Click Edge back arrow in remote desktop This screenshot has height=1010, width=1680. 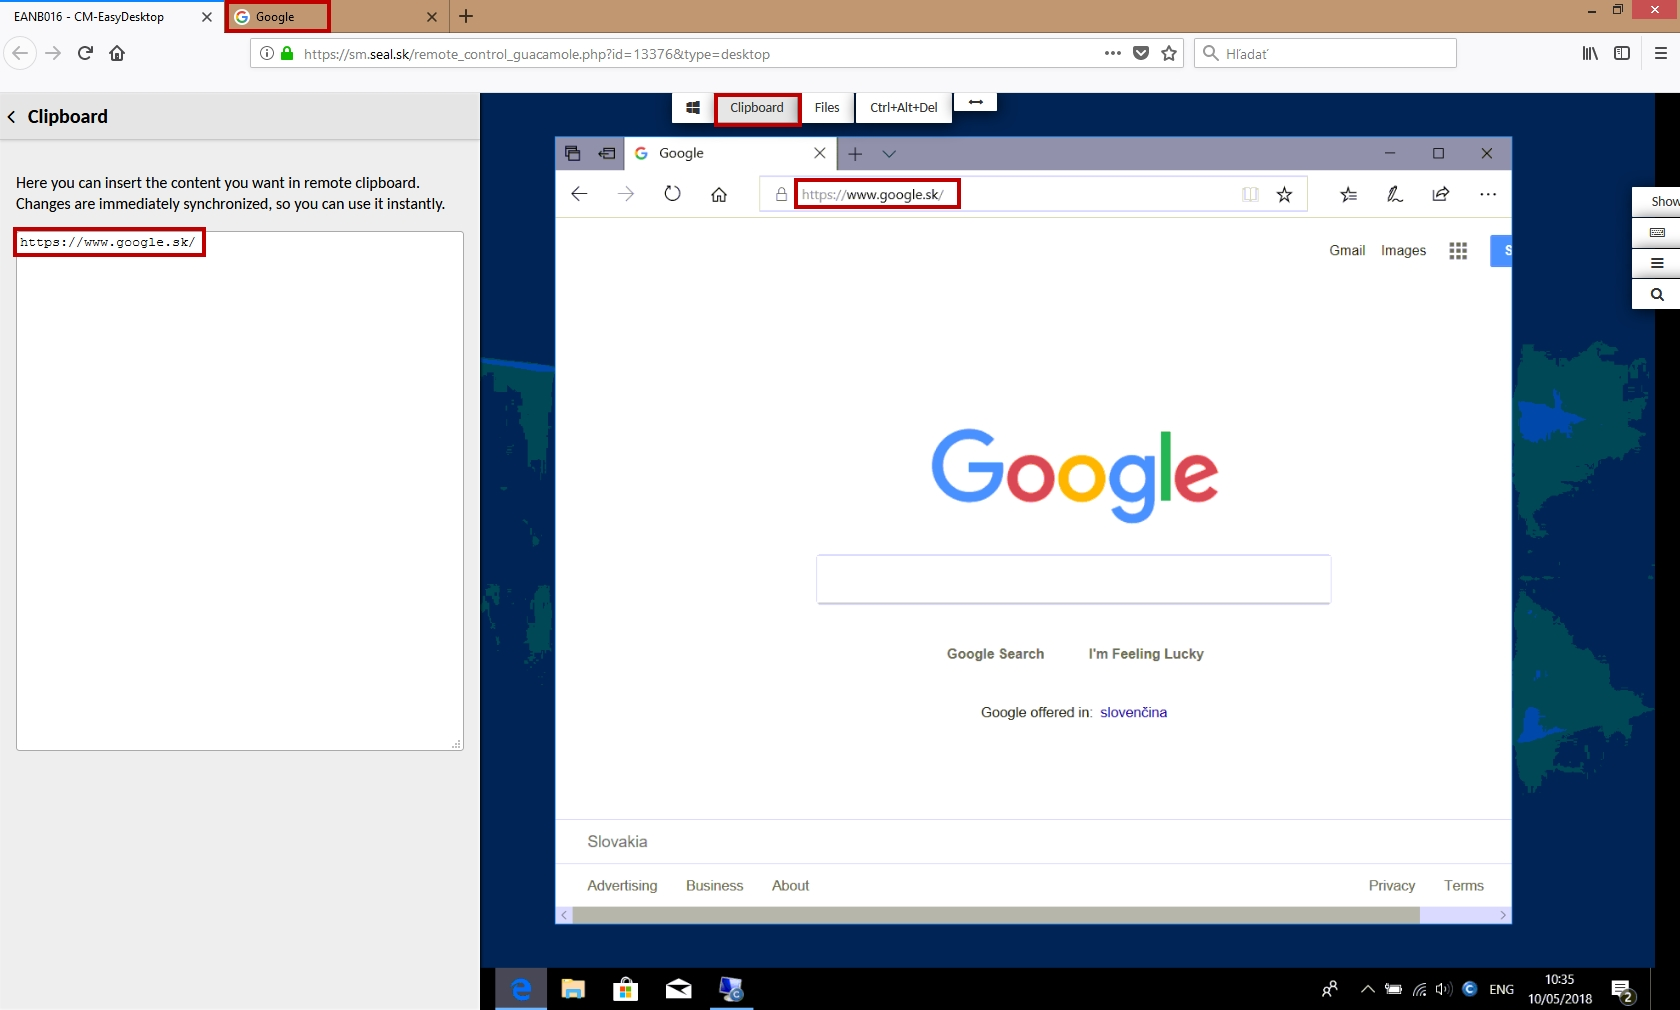point(579,194)
